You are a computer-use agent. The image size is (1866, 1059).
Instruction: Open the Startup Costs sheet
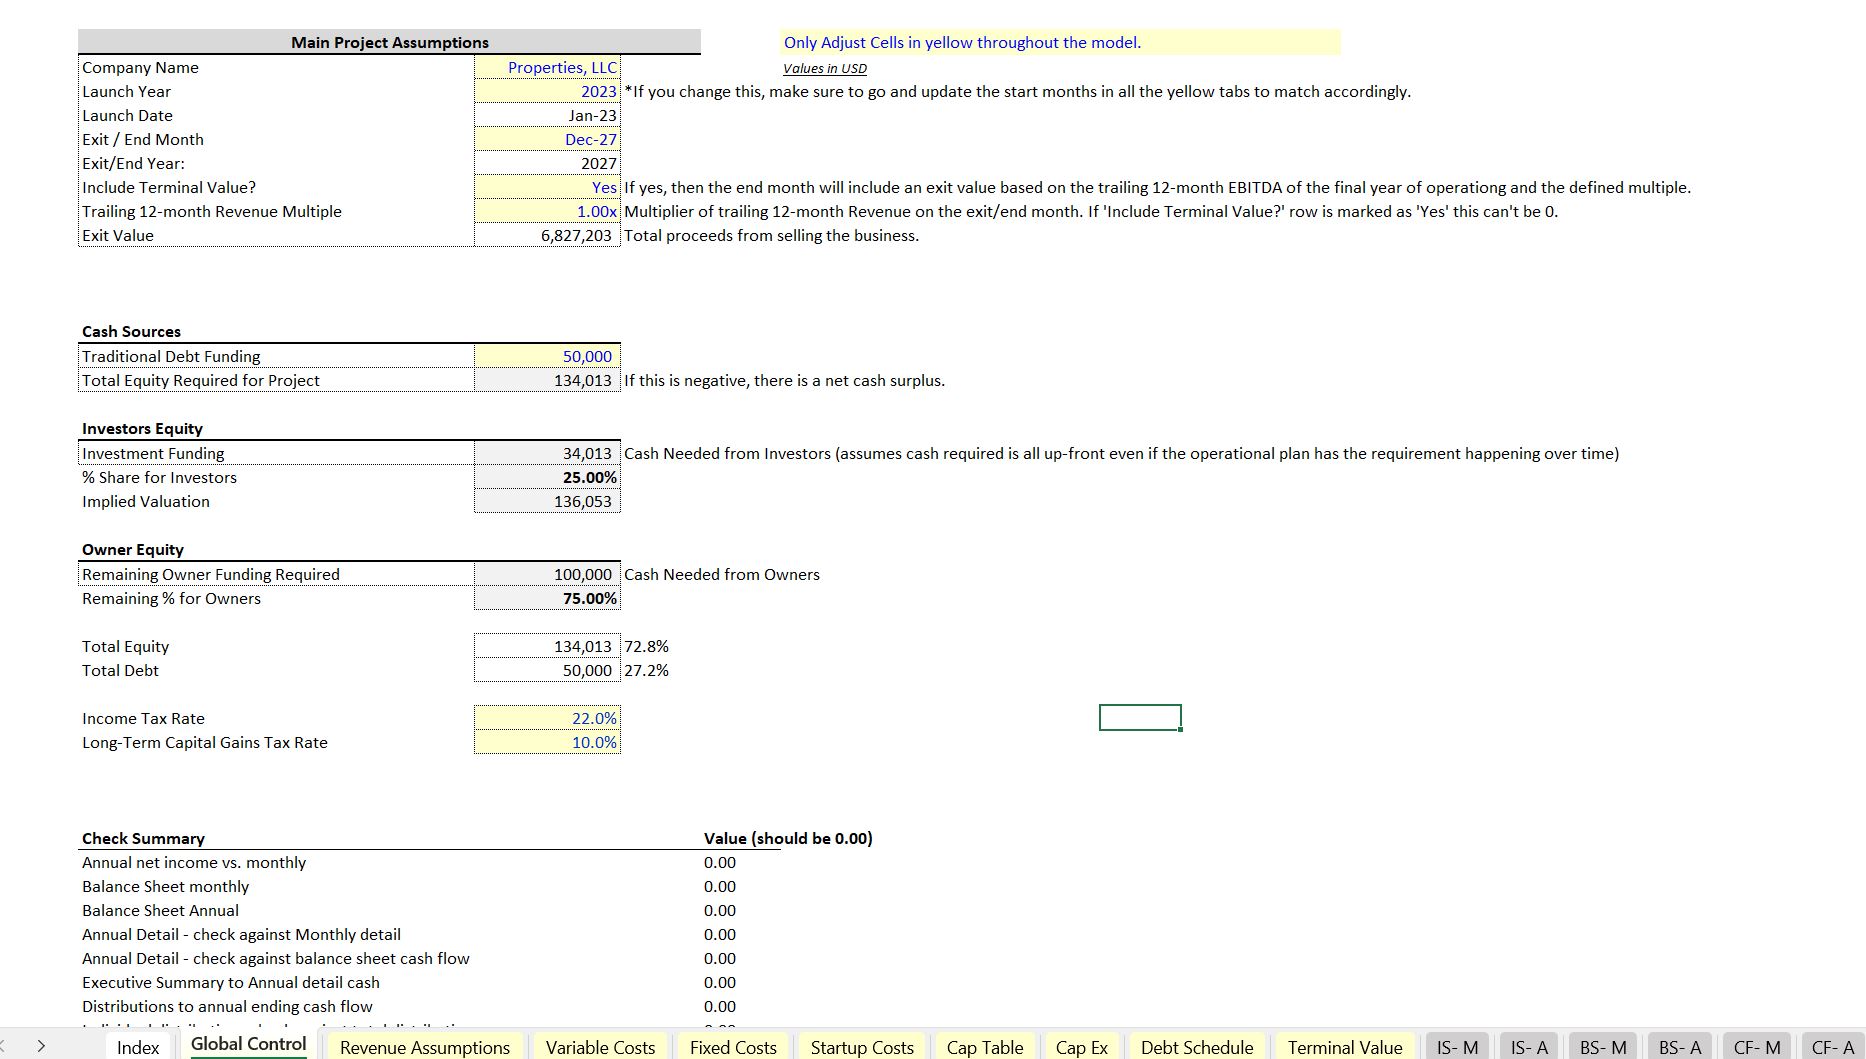point(861,1047)
